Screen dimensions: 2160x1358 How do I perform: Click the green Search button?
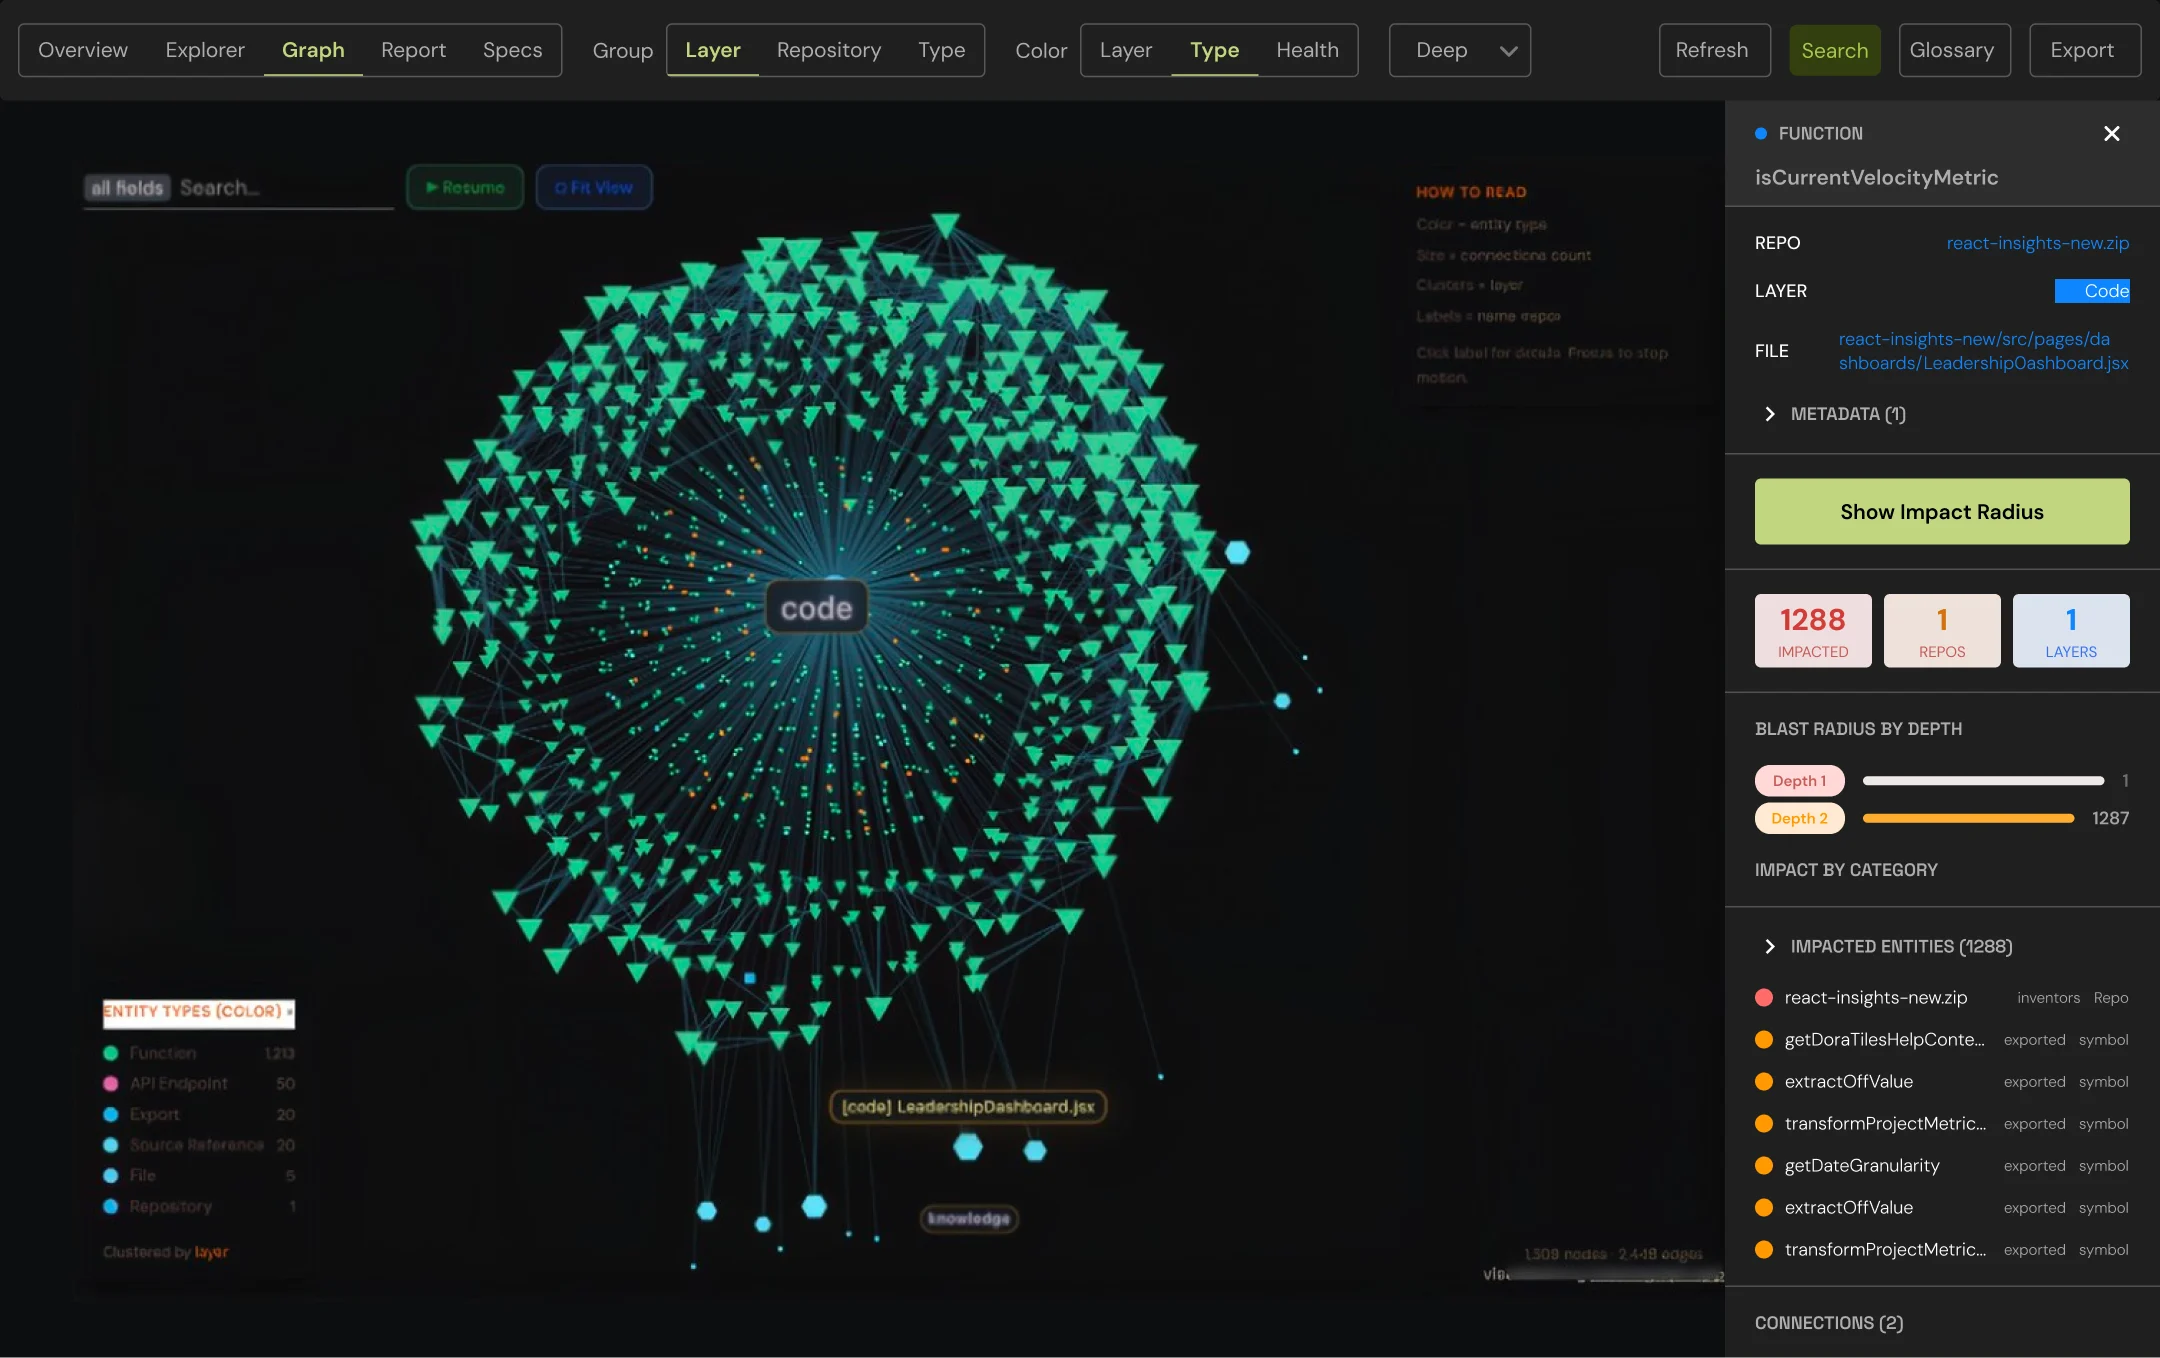[x=1834, y=50]
